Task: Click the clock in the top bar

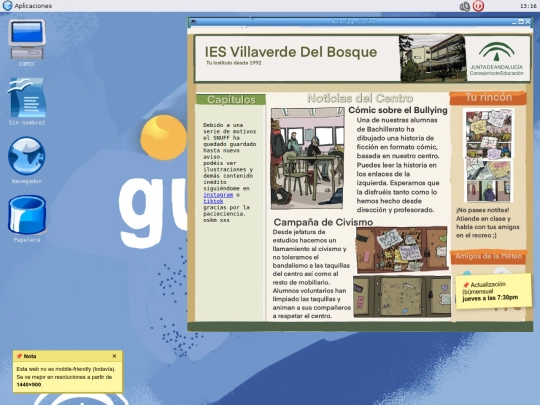Action: click(x=528, y=6)
